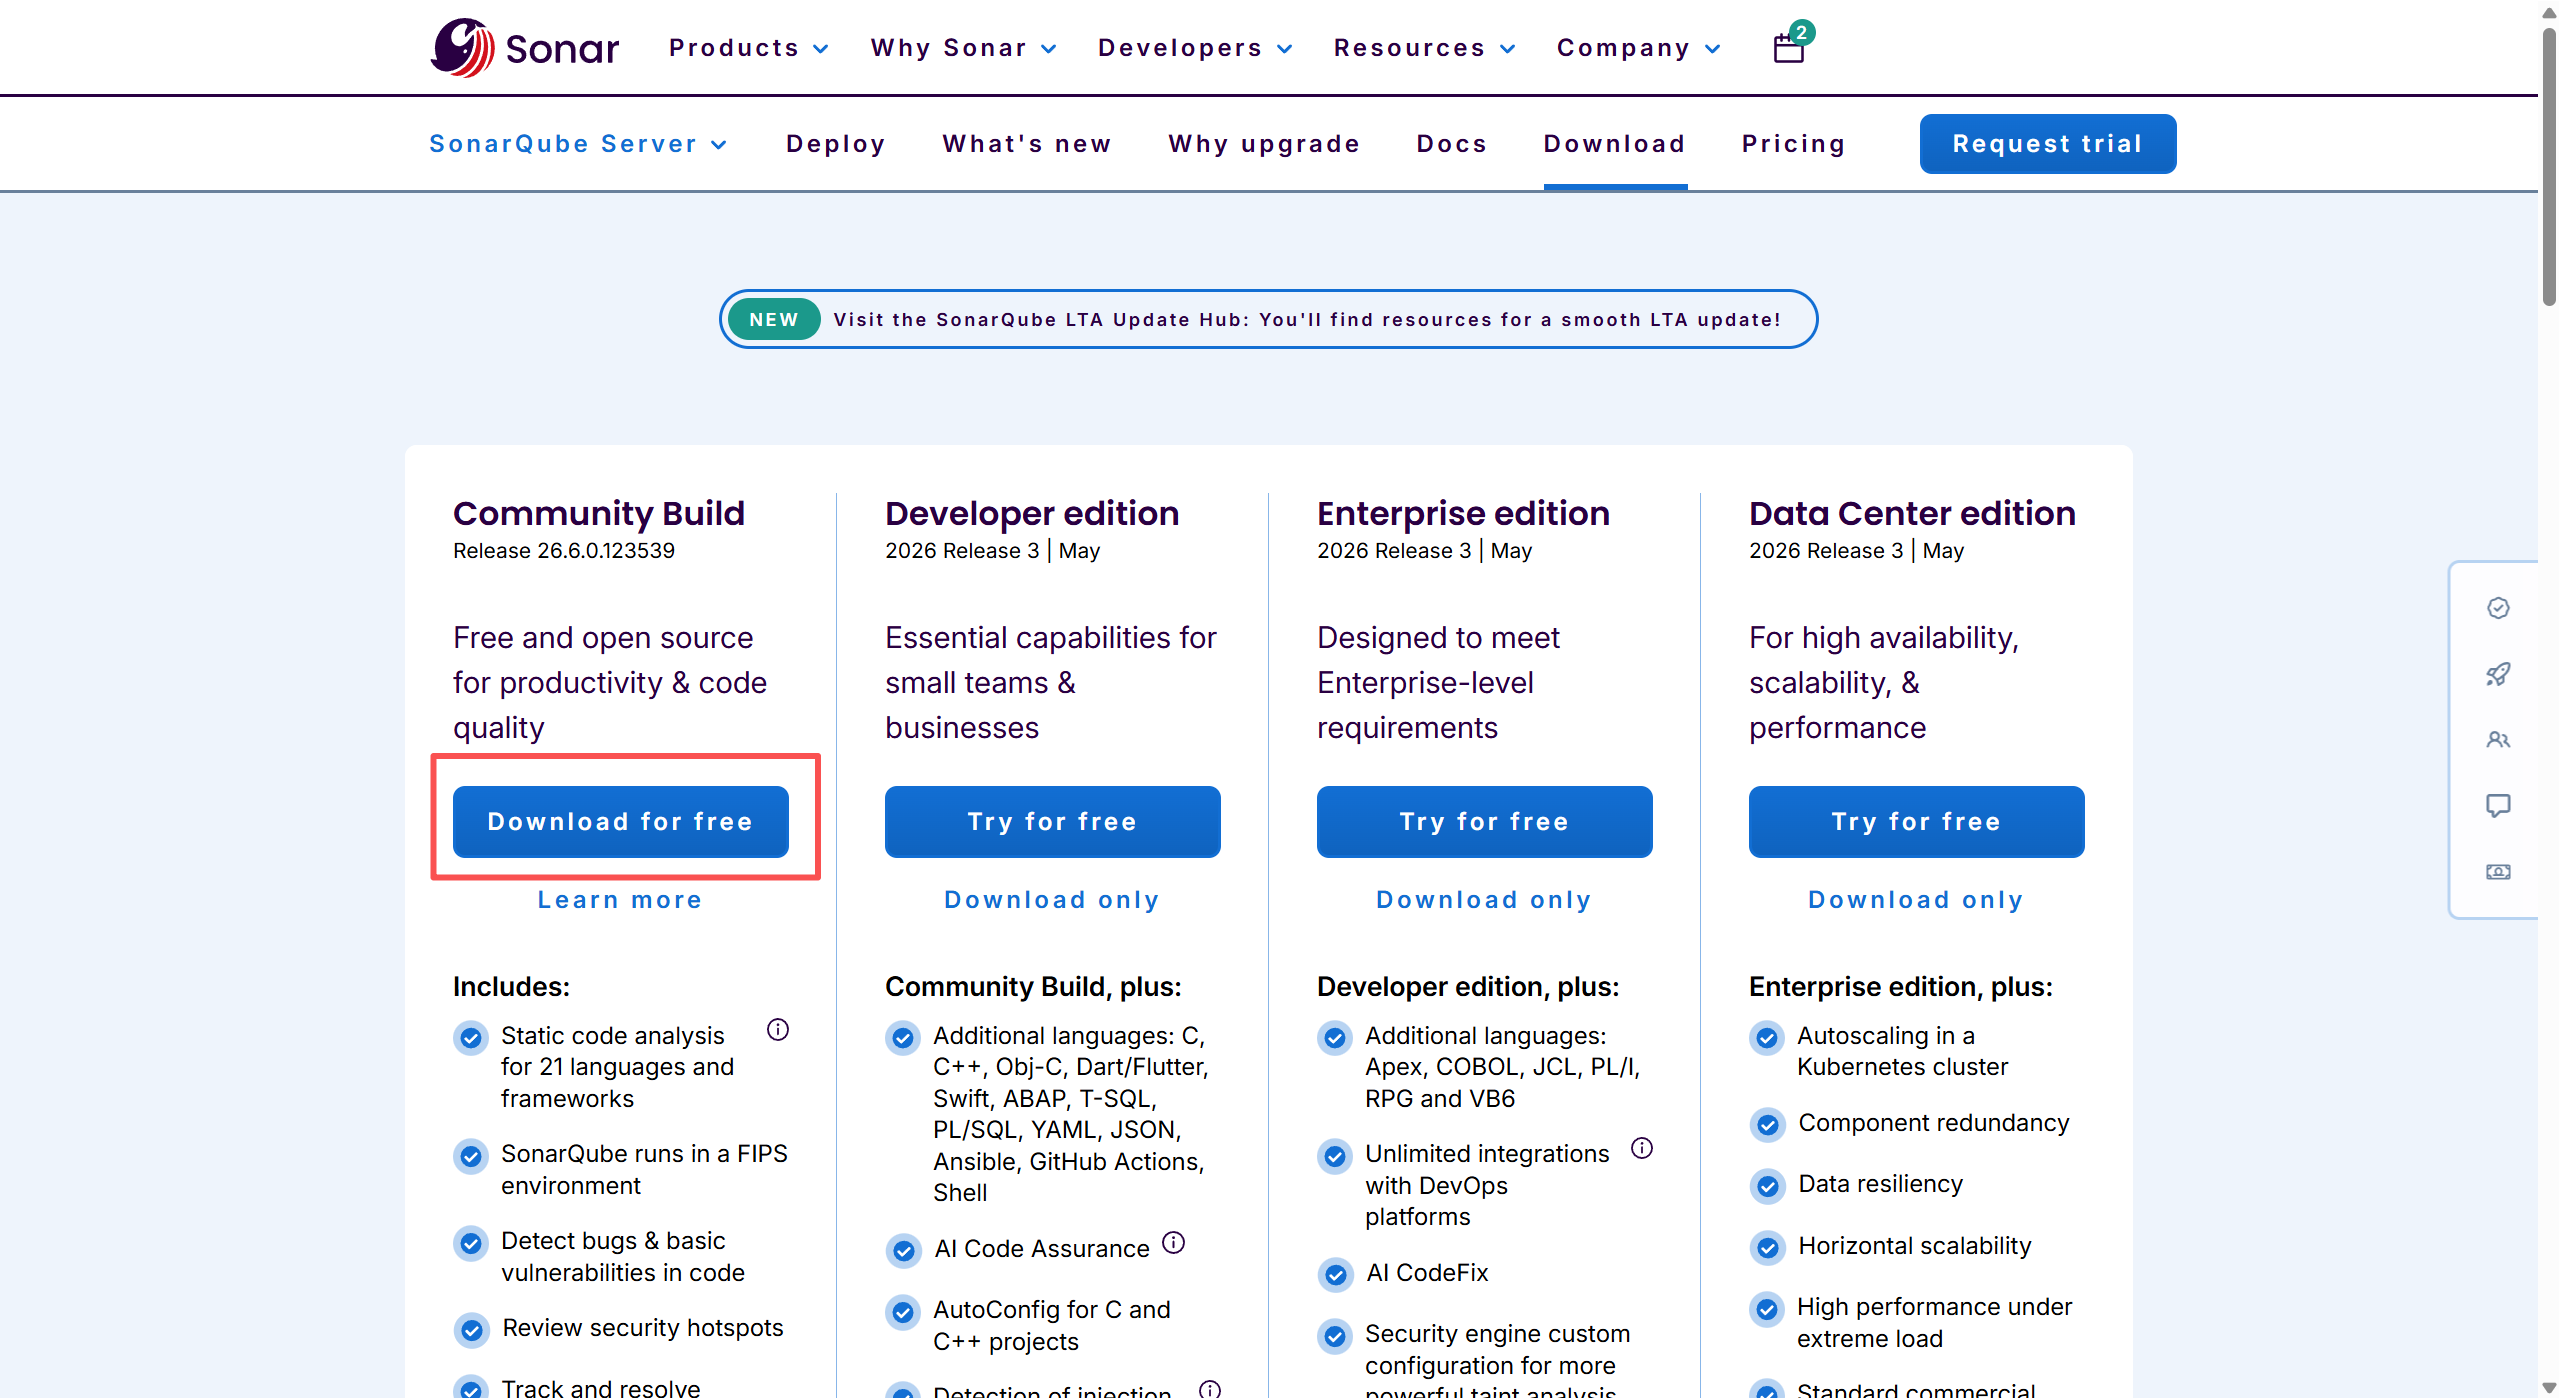Click the Enterprise edition, plus: heading
Image resolution: width=2559 pixels, height=1398 pixels.
pos(1901,987)
